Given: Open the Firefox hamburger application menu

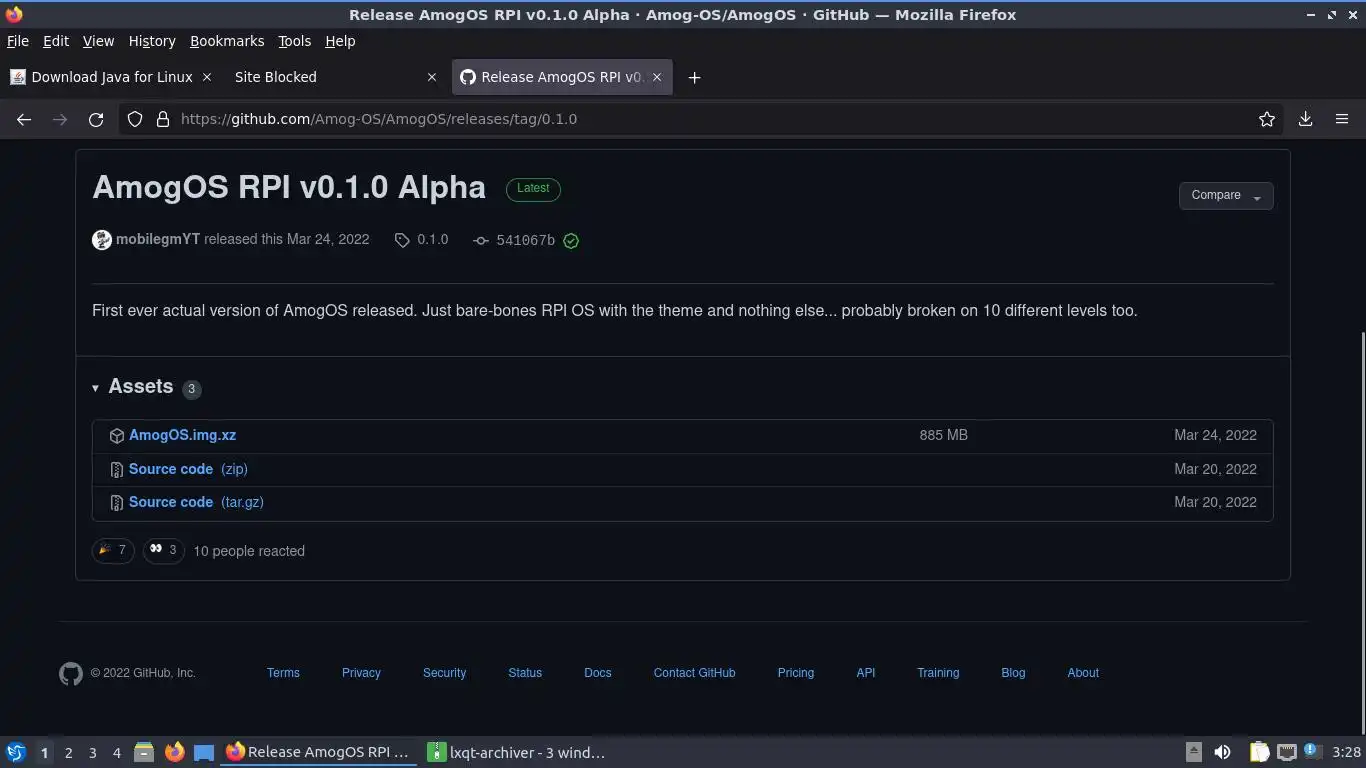Looking at the screenshot, I should tap(1342, 119).
